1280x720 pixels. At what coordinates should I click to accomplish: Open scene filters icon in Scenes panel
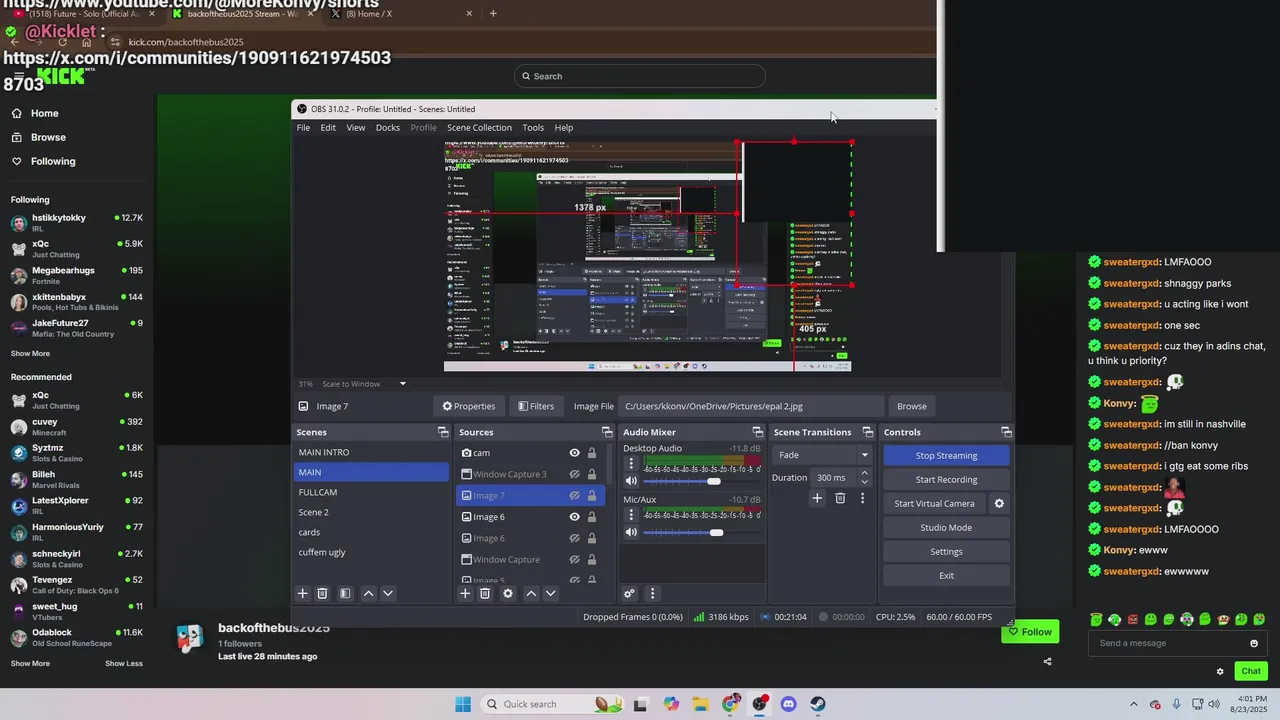[345, 593]
